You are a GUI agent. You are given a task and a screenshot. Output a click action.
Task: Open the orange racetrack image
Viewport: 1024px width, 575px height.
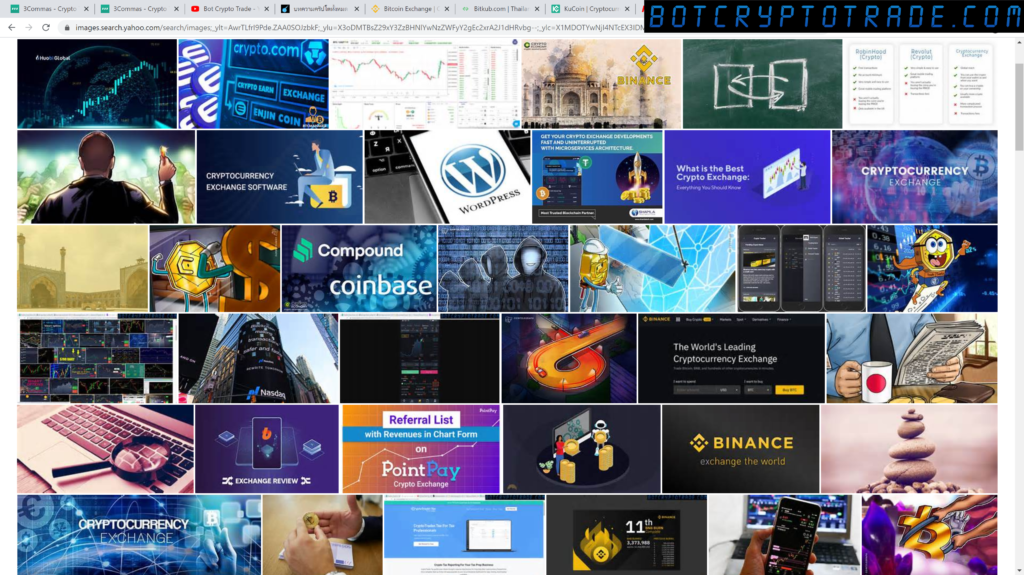(569, 358)
